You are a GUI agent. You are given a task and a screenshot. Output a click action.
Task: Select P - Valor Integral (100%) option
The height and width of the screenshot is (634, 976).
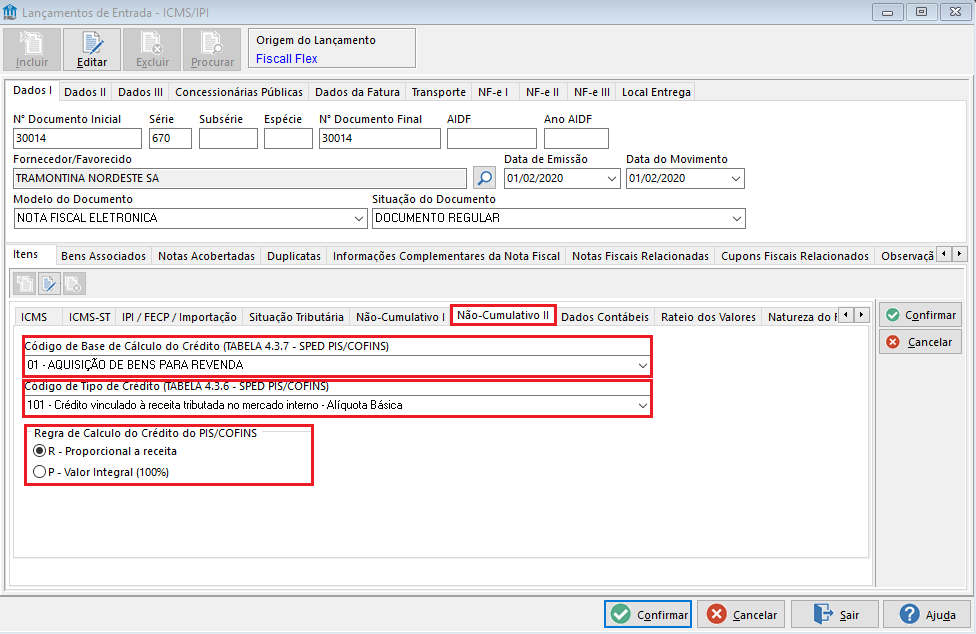click(x=101, y=472)
